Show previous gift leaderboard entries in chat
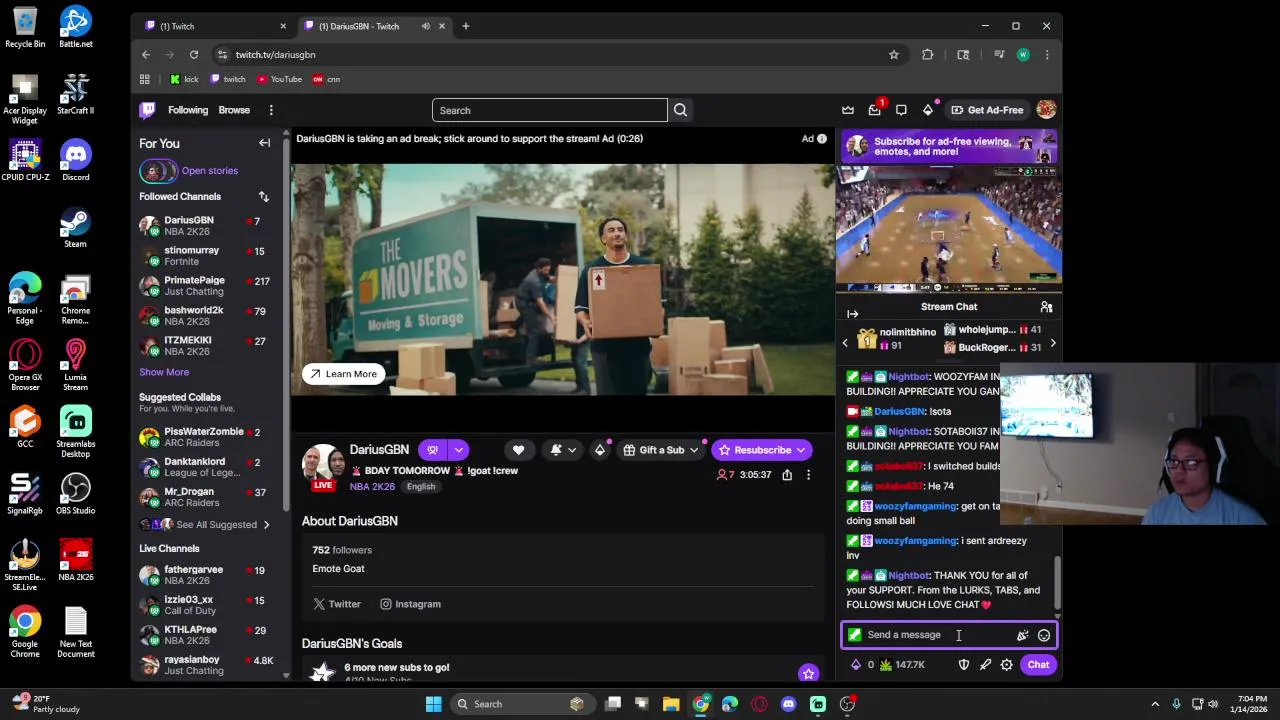Viewport: 1280px width, 720px height. [845, 343]
